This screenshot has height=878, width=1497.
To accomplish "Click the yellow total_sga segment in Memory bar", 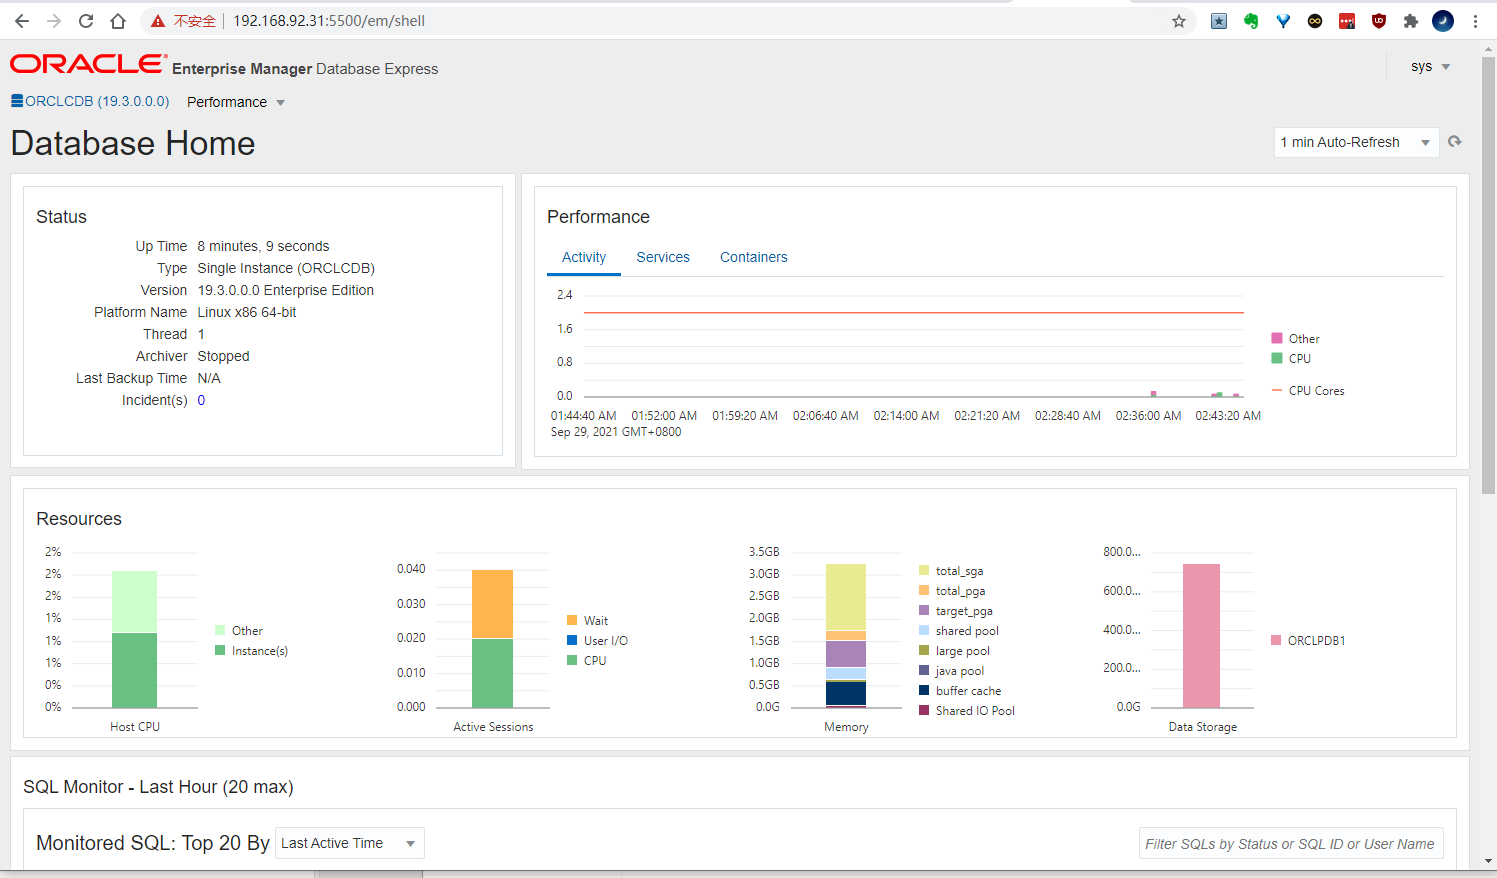I will (846, 597).
